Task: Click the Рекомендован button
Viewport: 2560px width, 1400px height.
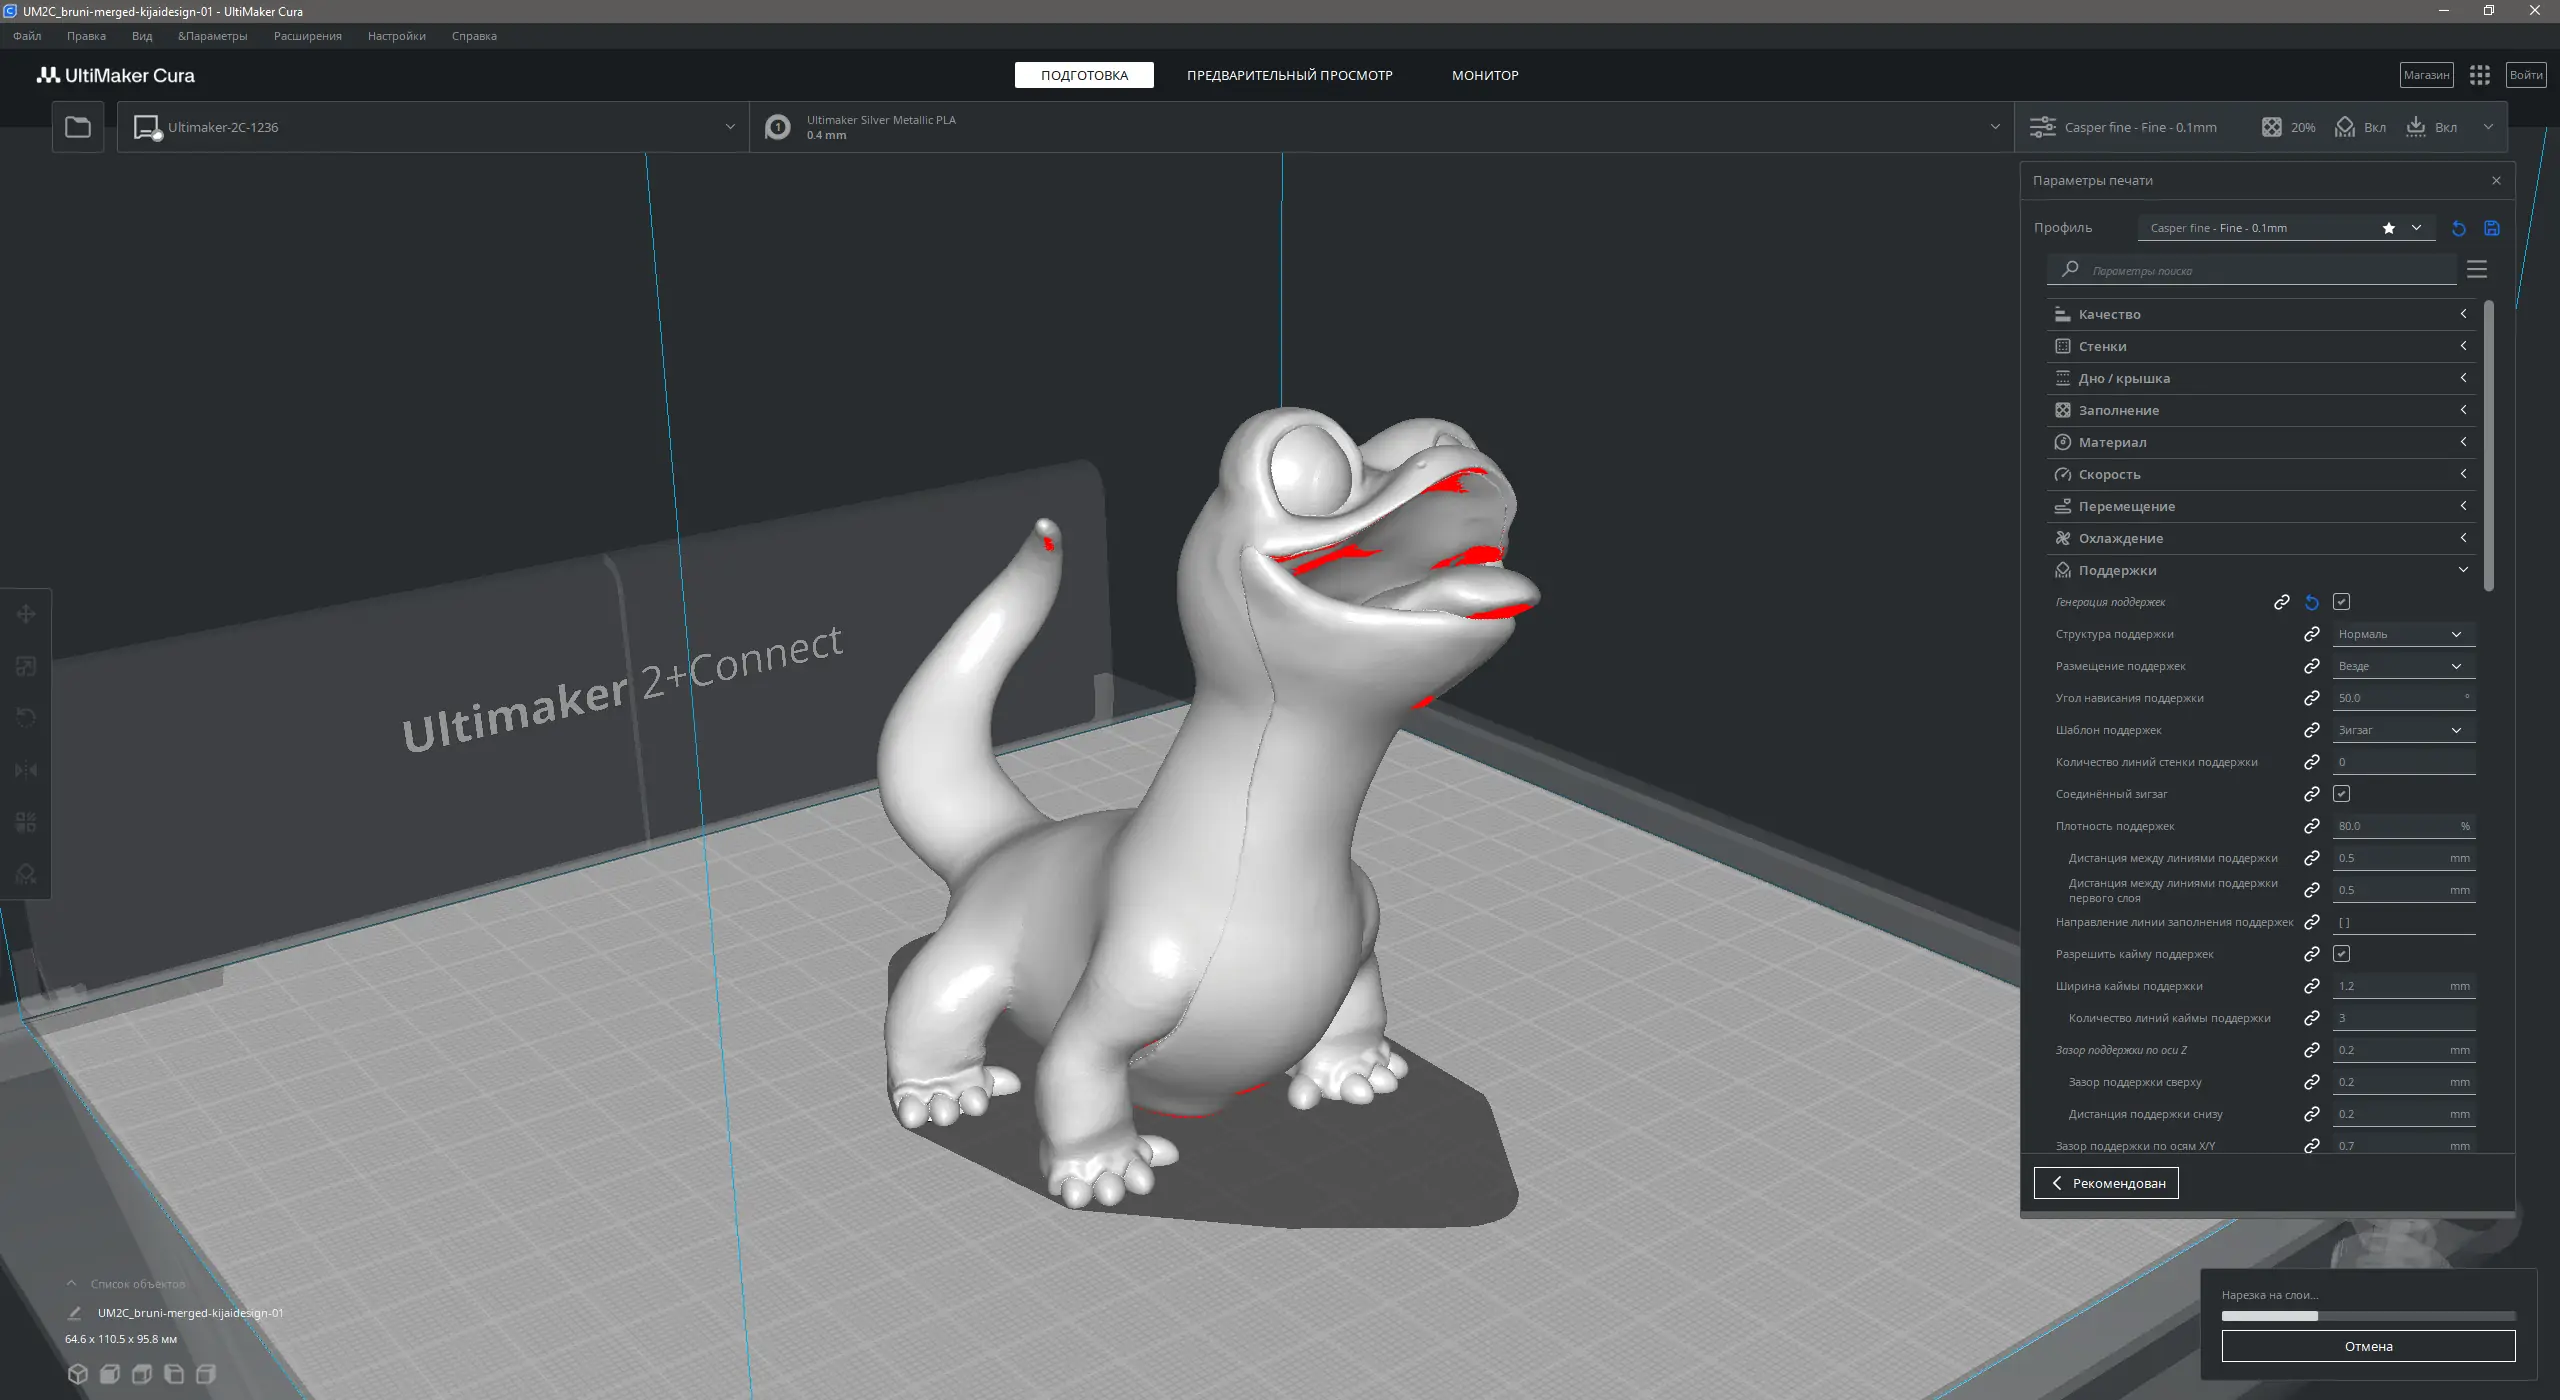Action: (2106, 1183)
